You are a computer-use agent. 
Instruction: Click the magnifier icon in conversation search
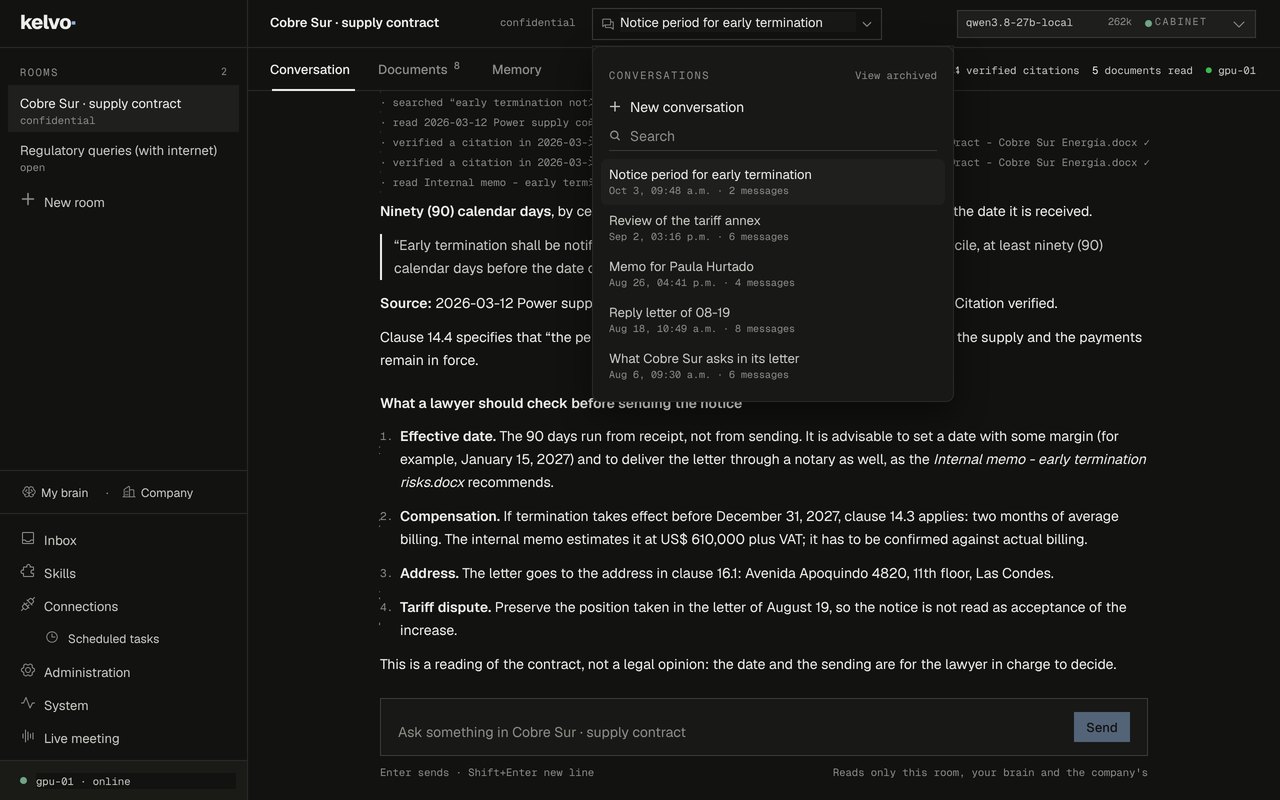point(615,136)
